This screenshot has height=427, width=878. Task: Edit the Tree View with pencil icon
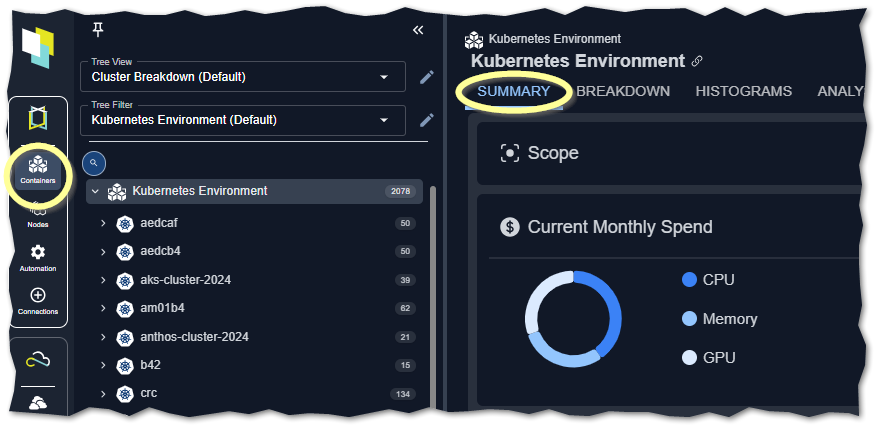click(427, 77)
